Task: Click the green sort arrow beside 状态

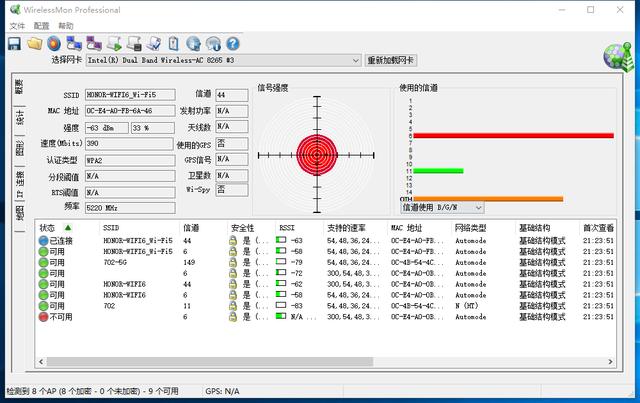Action: coord(68,227)
